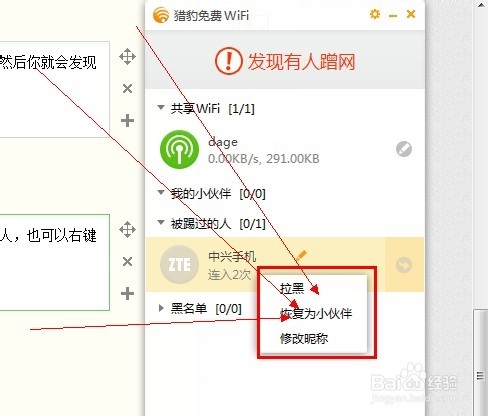
Task: Click into the text box containing 然后你就会发现
Action: [55, 89]
